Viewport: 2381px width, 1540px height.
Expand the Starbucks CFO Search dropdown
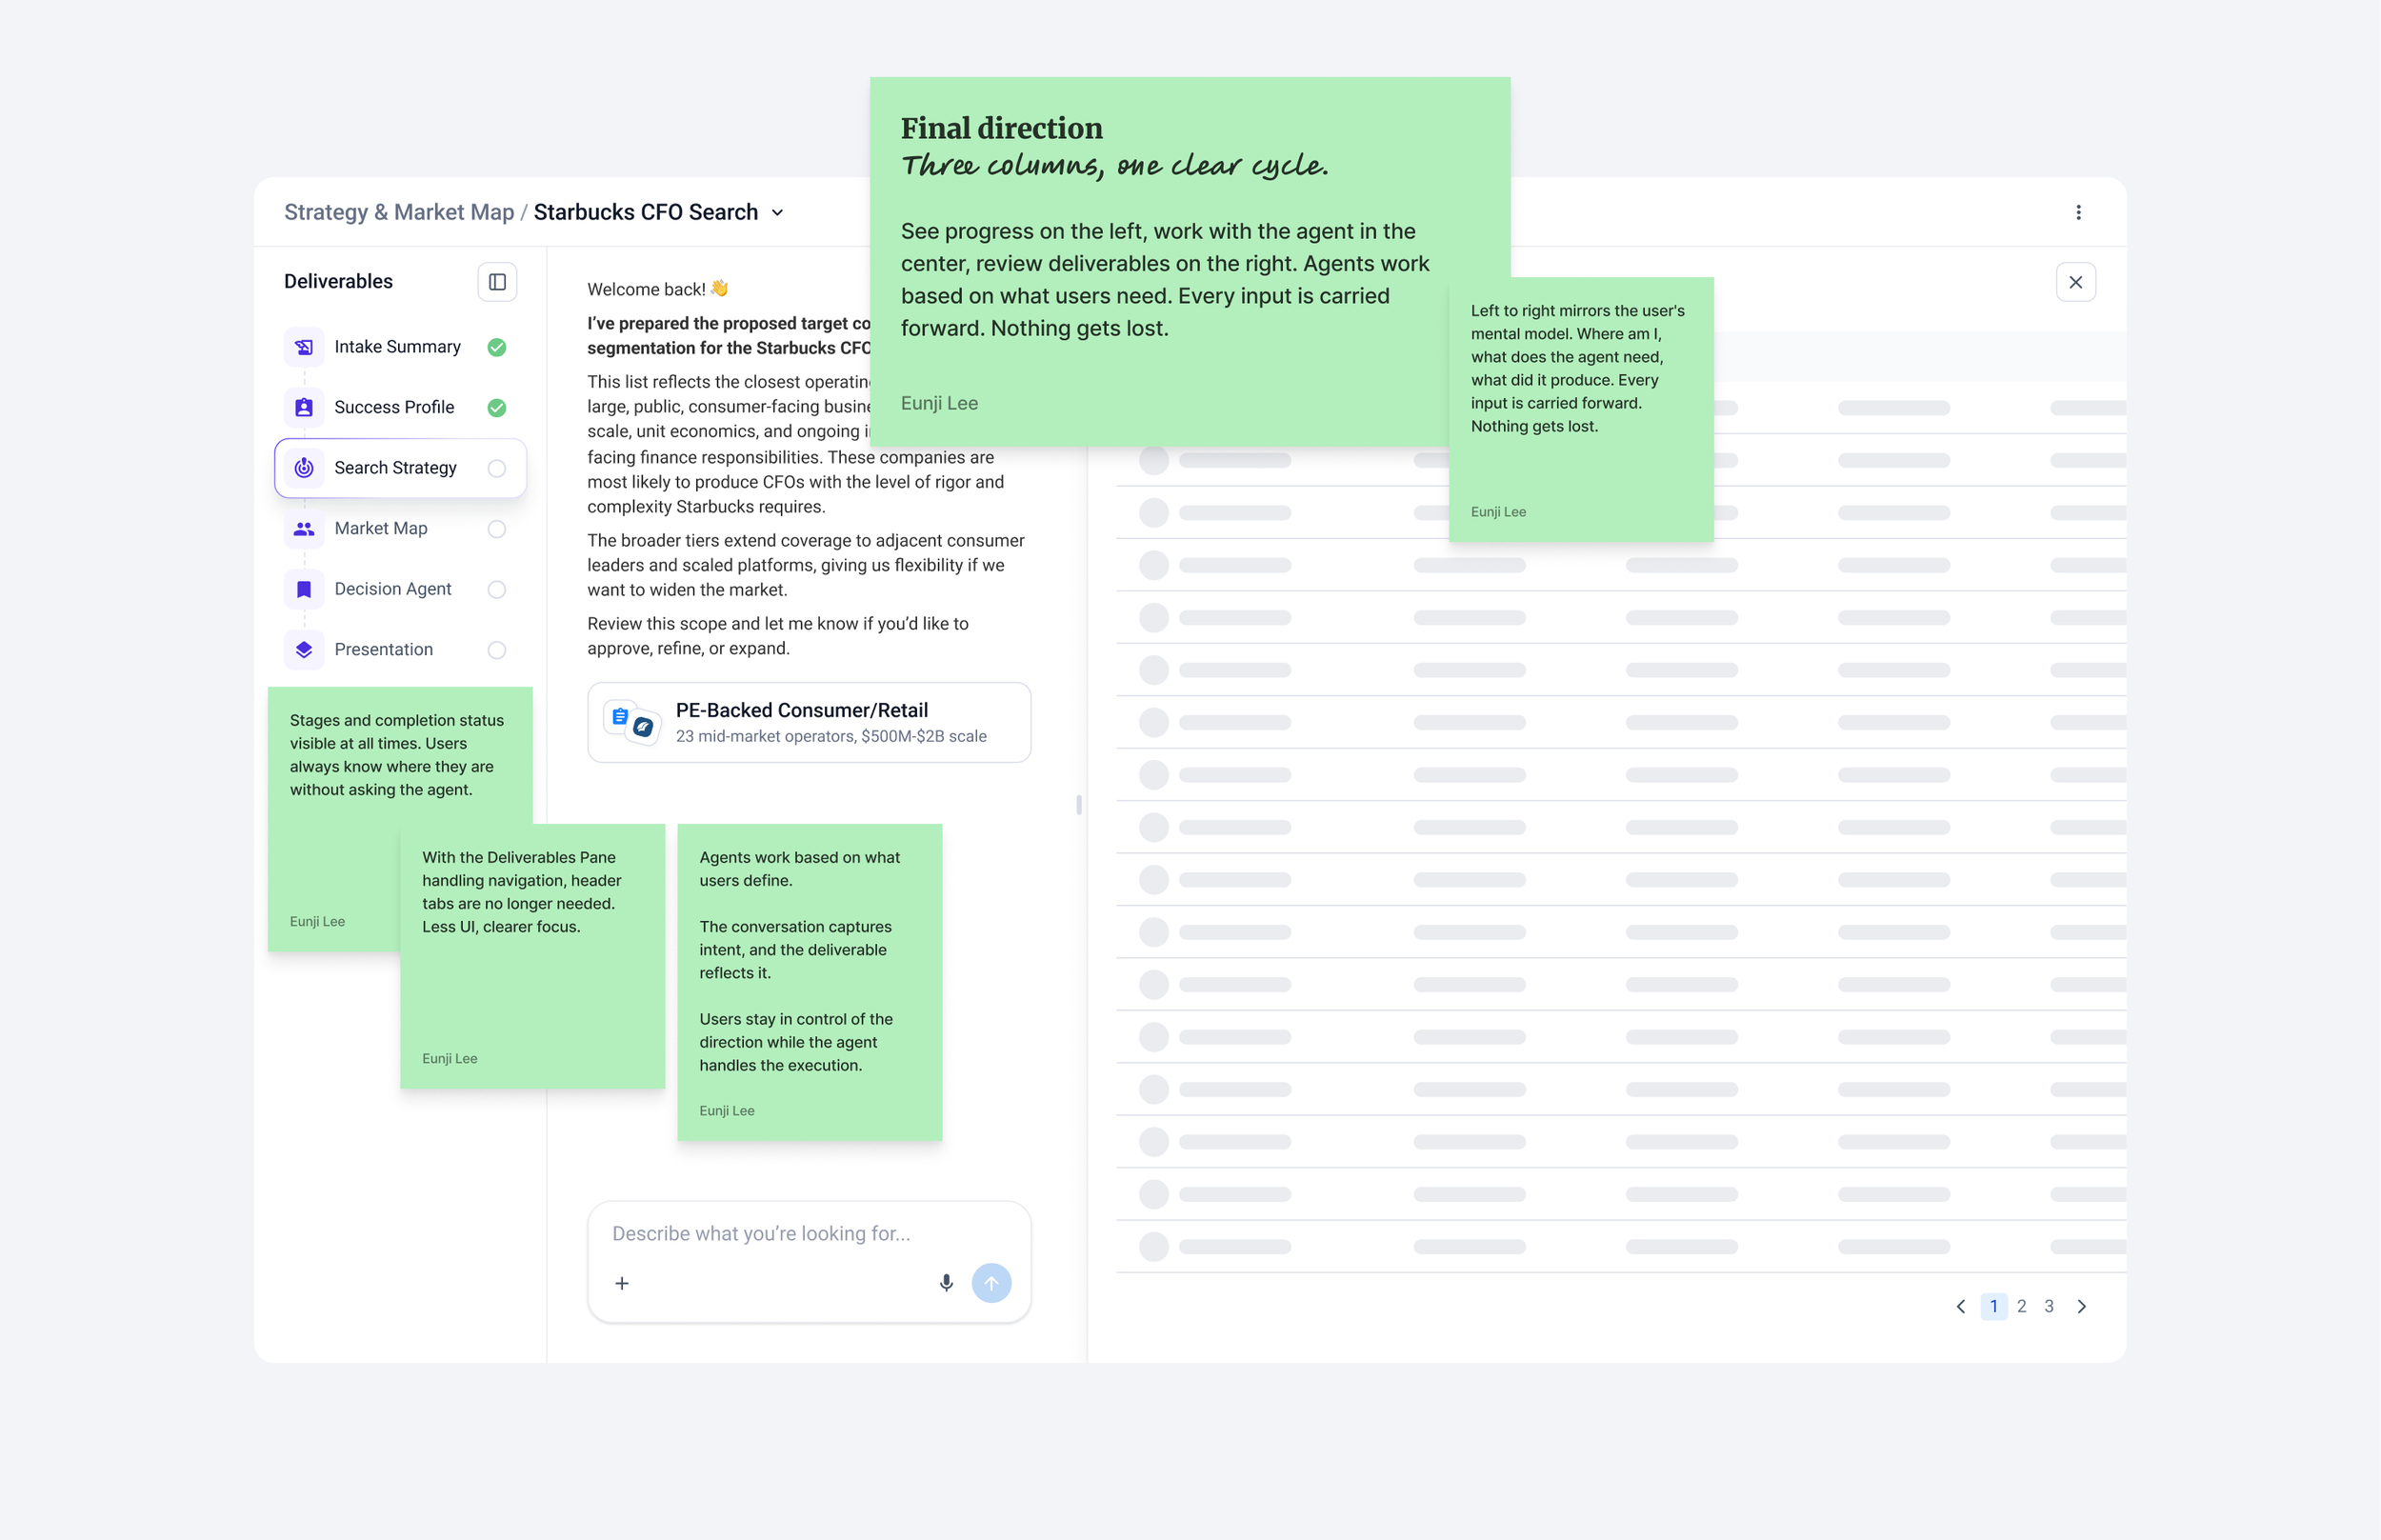[x=777, y=212]
